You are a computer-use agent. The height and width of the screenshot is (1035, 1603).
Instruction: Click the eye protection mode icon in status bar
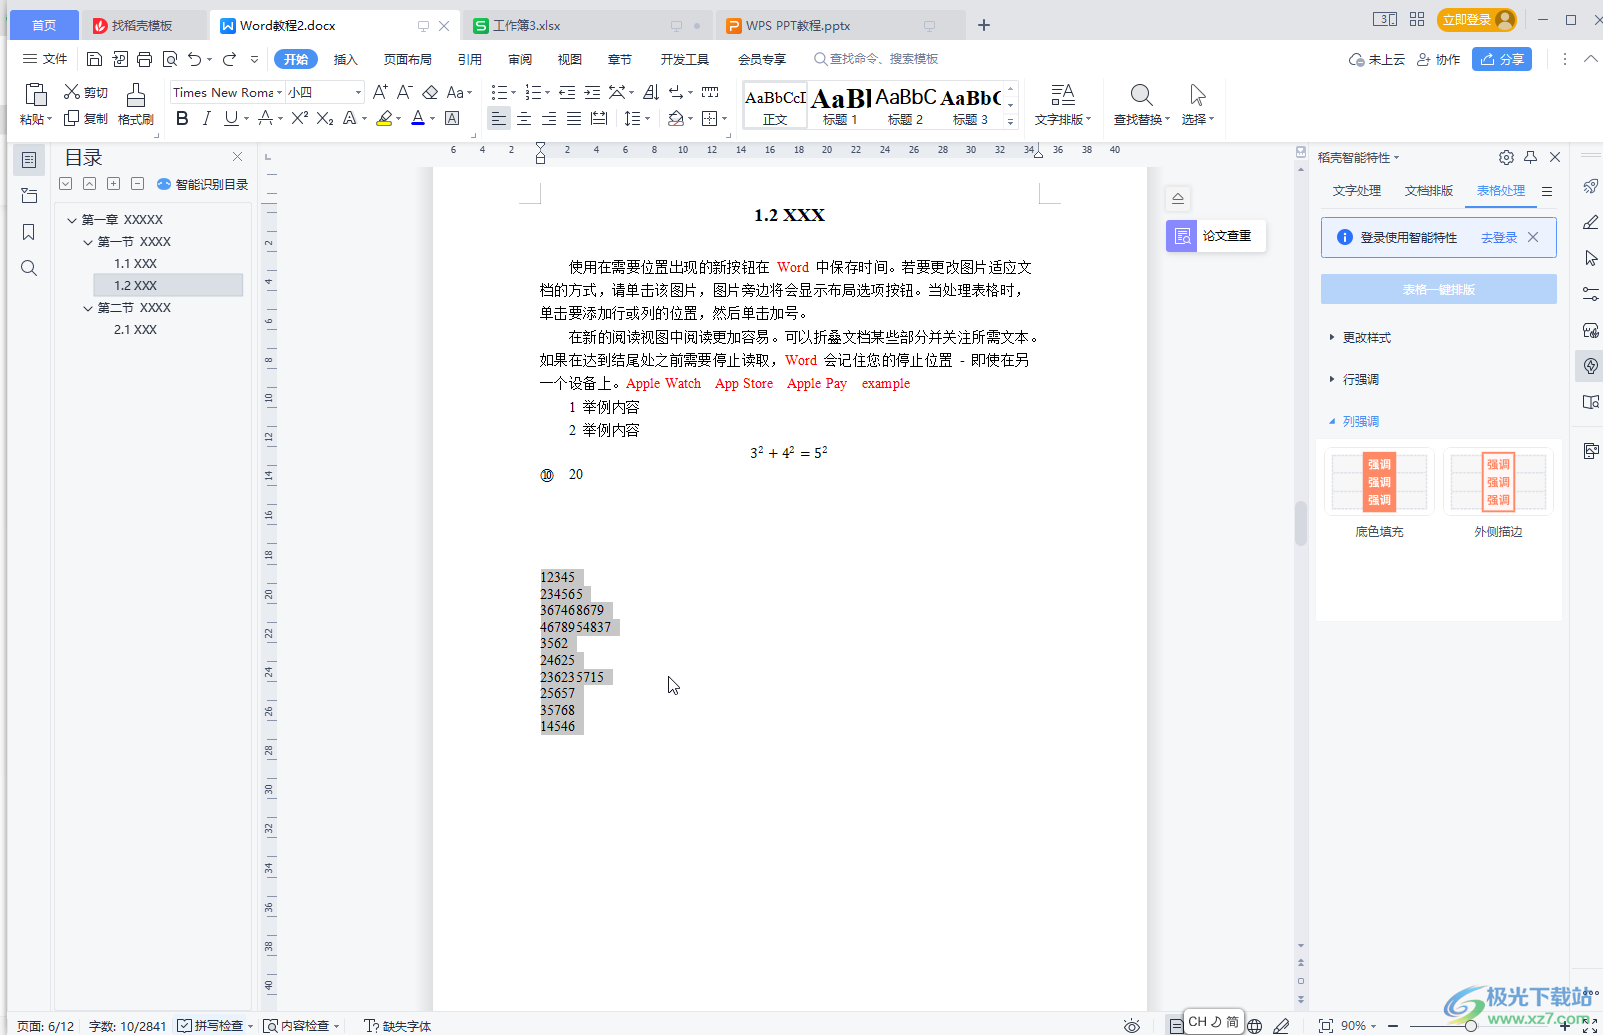pyautogui.click(x=1132, y=1026)
